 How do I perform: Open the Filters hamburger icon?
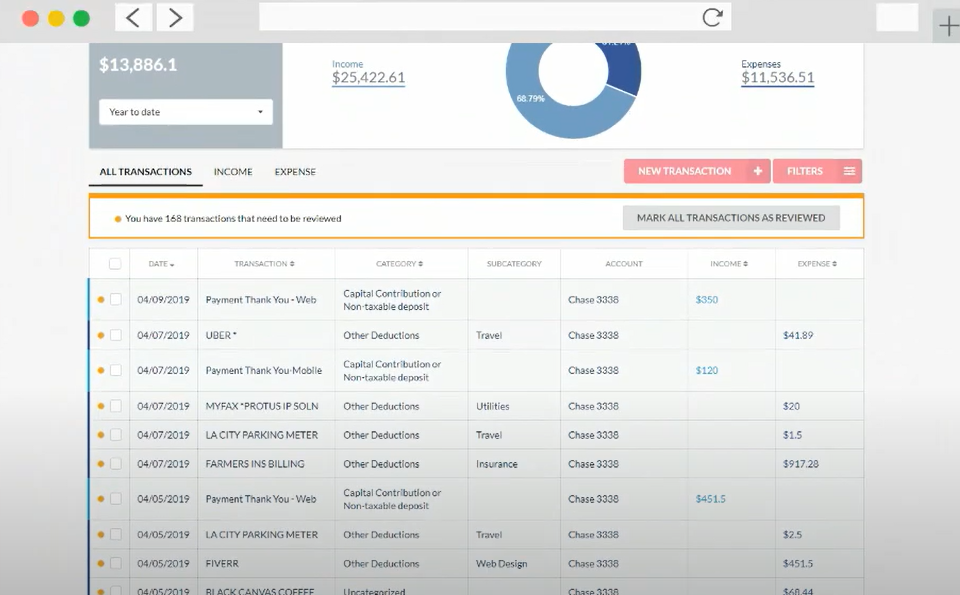(x=848, y=170)
